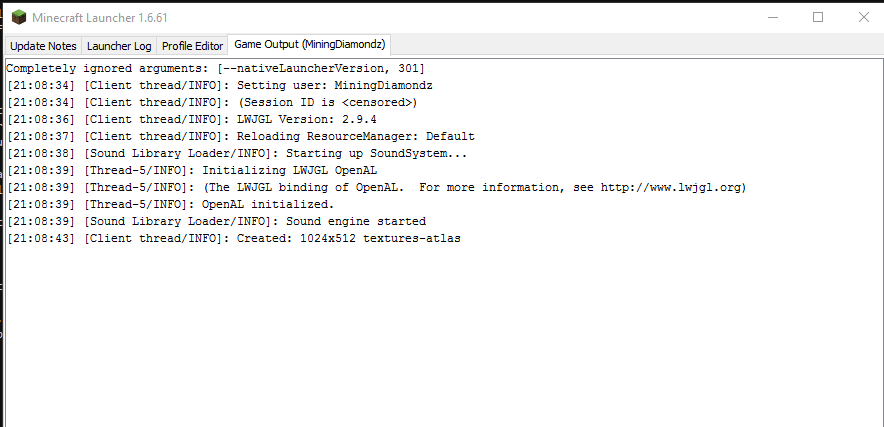Click the 'Created: 1024x512 textures-atlas' line
The height and width of the screenshot is (427, 884).
(x=233, y=238)
